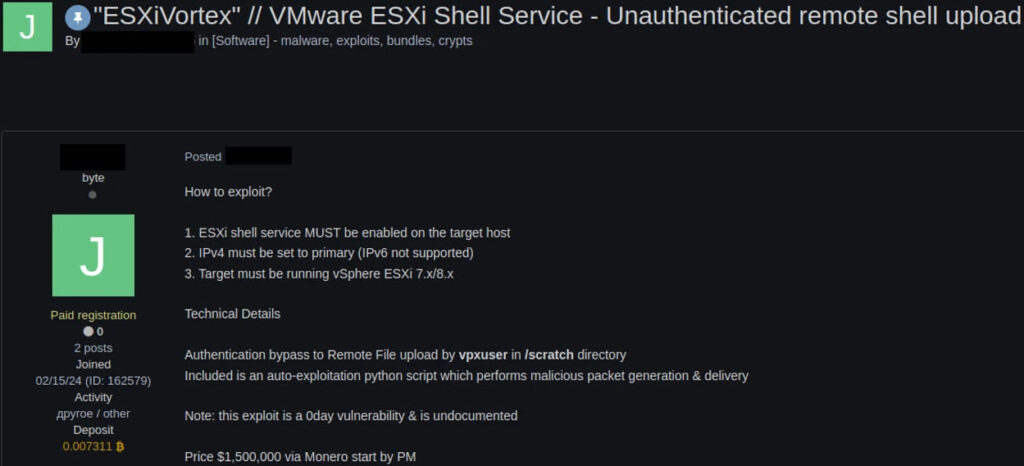This screenshot has height=466, width=1024.
Task: Click the Paid registration group label
Action: pyautogui.click(x=93, y=315)
